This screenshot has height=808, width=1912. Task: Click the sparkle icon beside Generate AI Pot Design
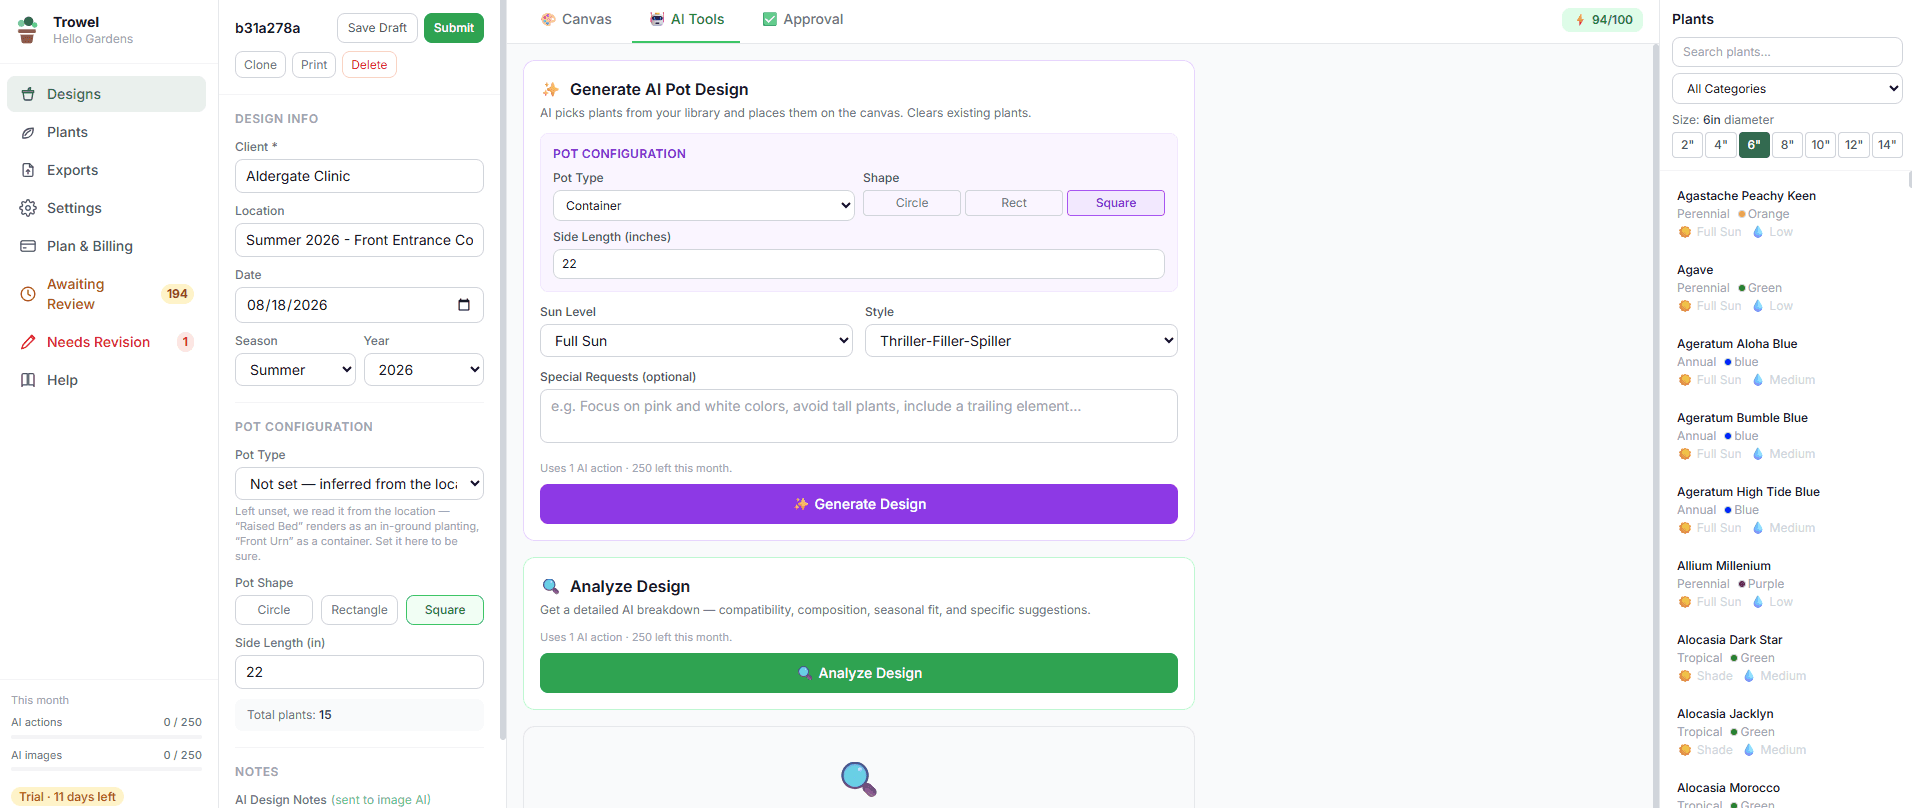[x=551, y=89]
